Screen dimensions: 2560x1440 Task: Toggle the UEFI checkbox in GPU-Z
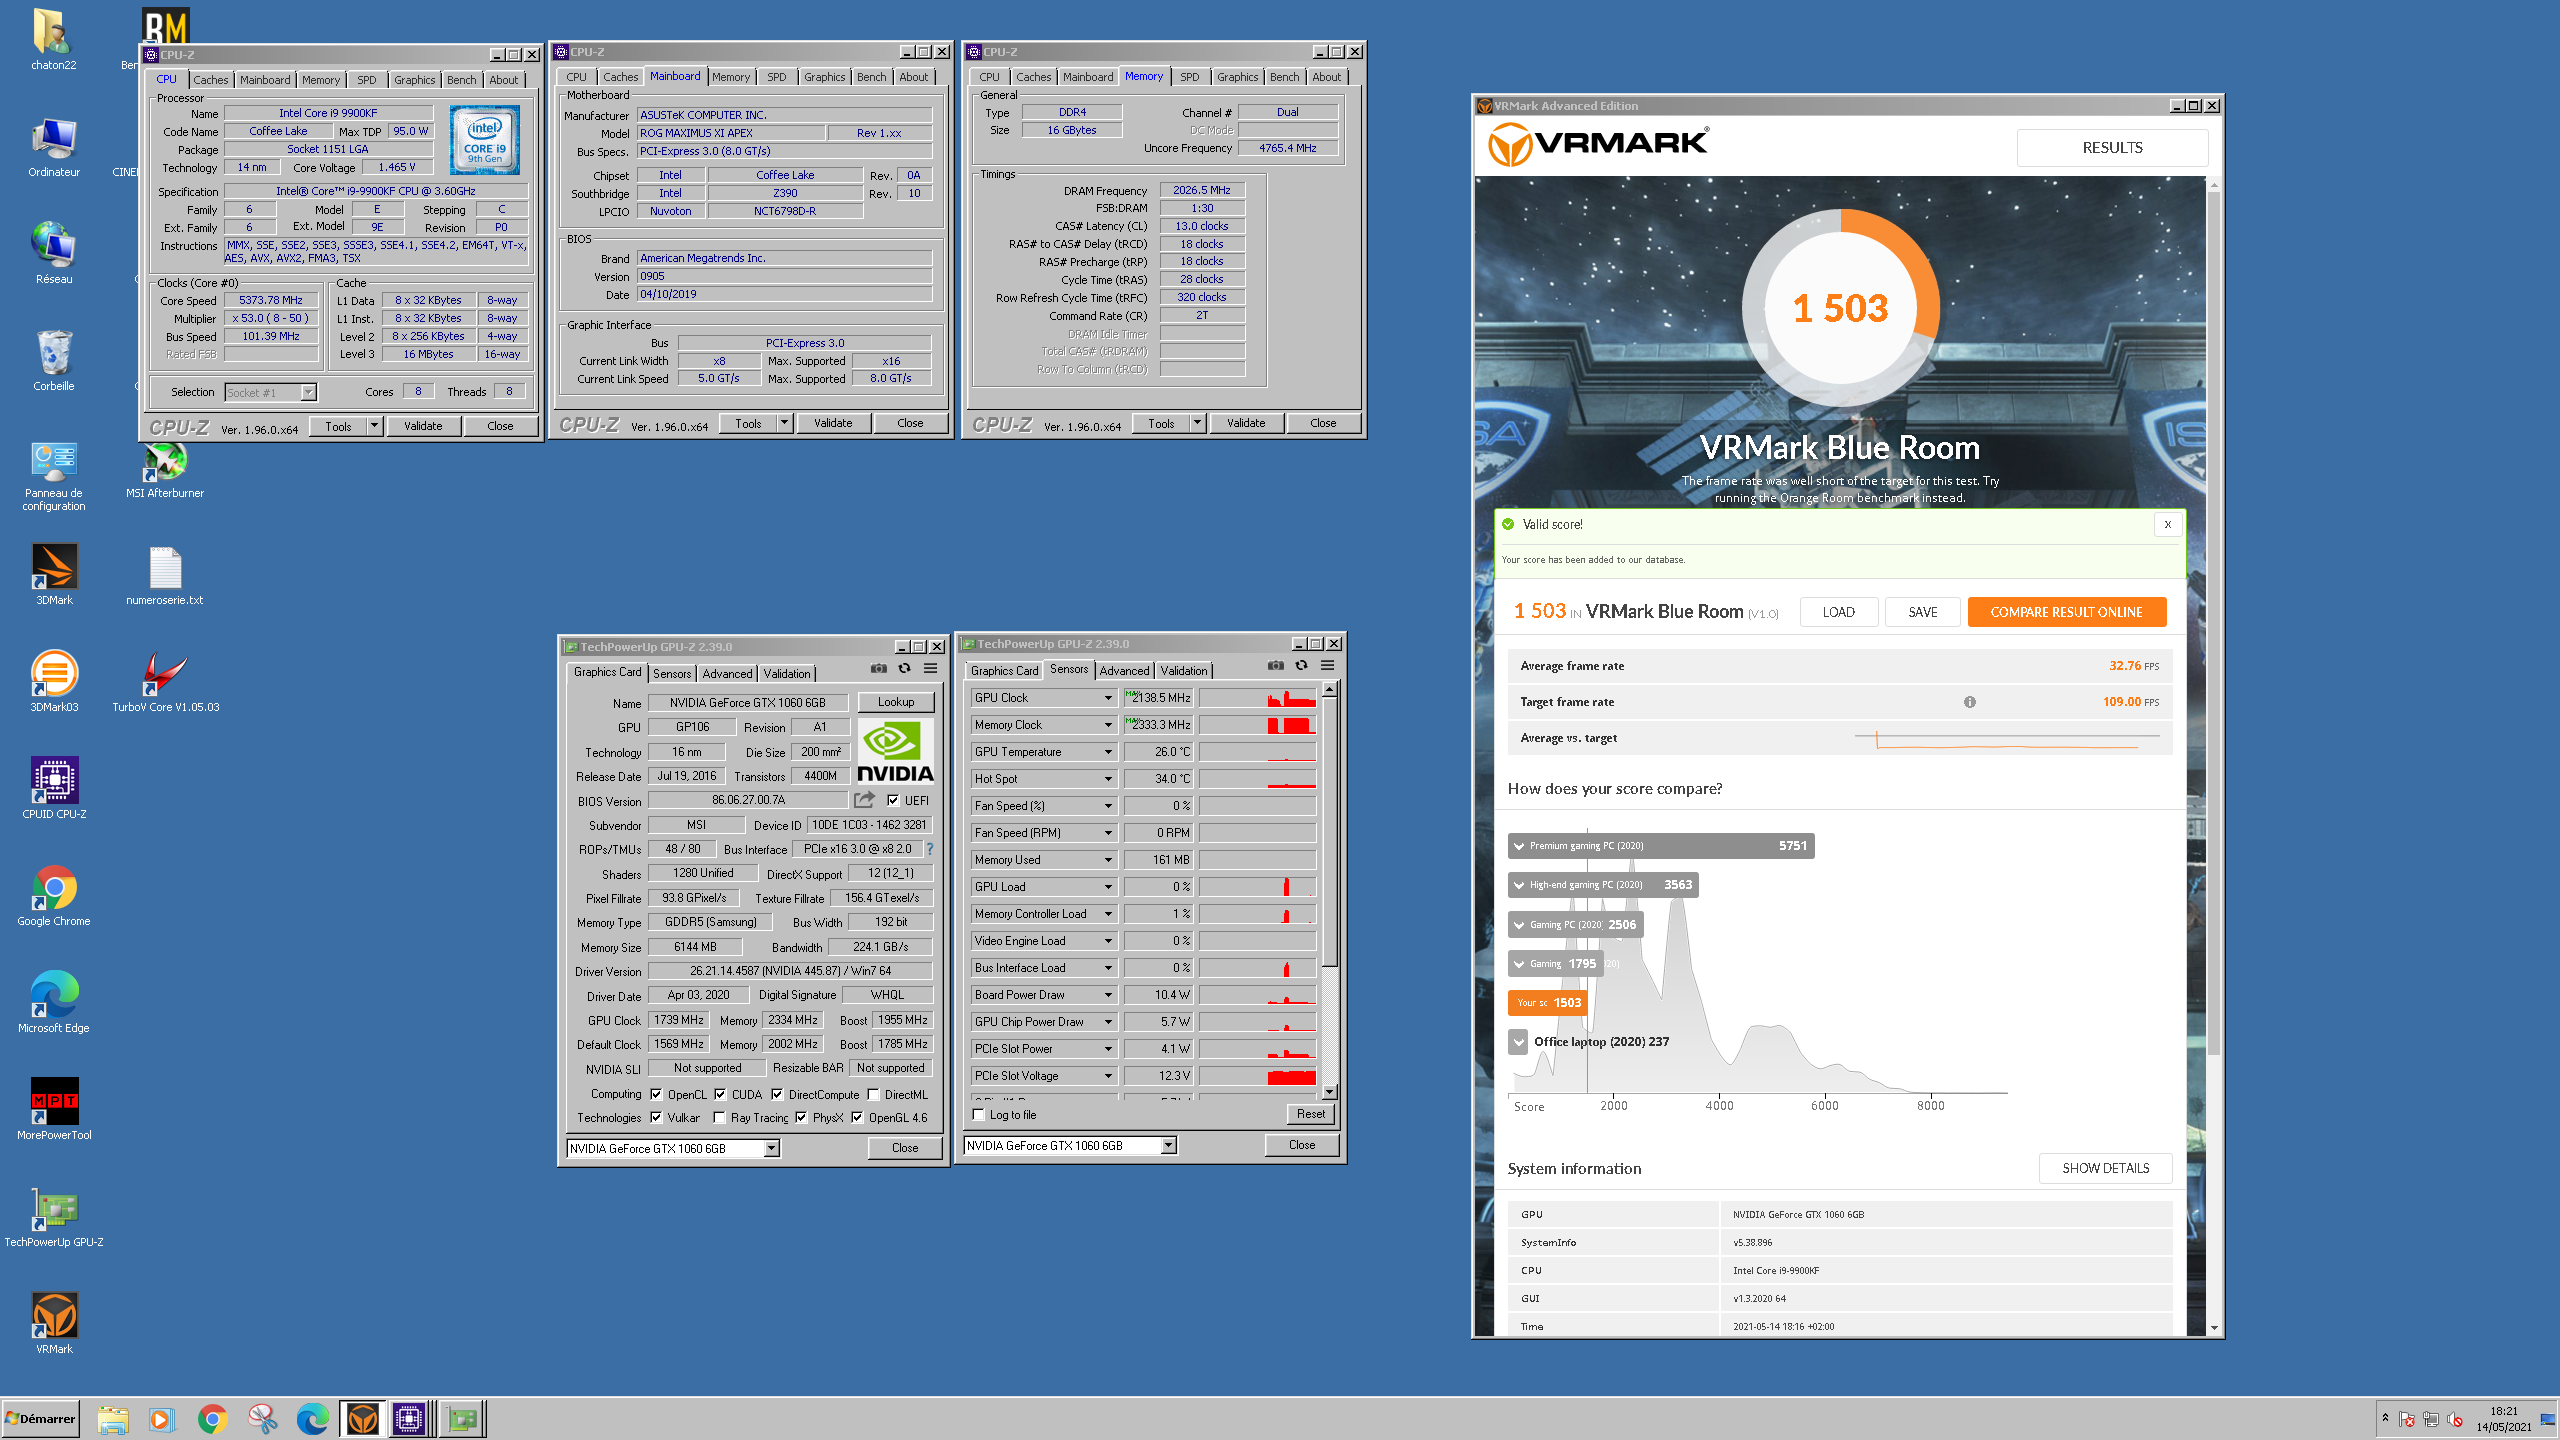tap(893, 800)
